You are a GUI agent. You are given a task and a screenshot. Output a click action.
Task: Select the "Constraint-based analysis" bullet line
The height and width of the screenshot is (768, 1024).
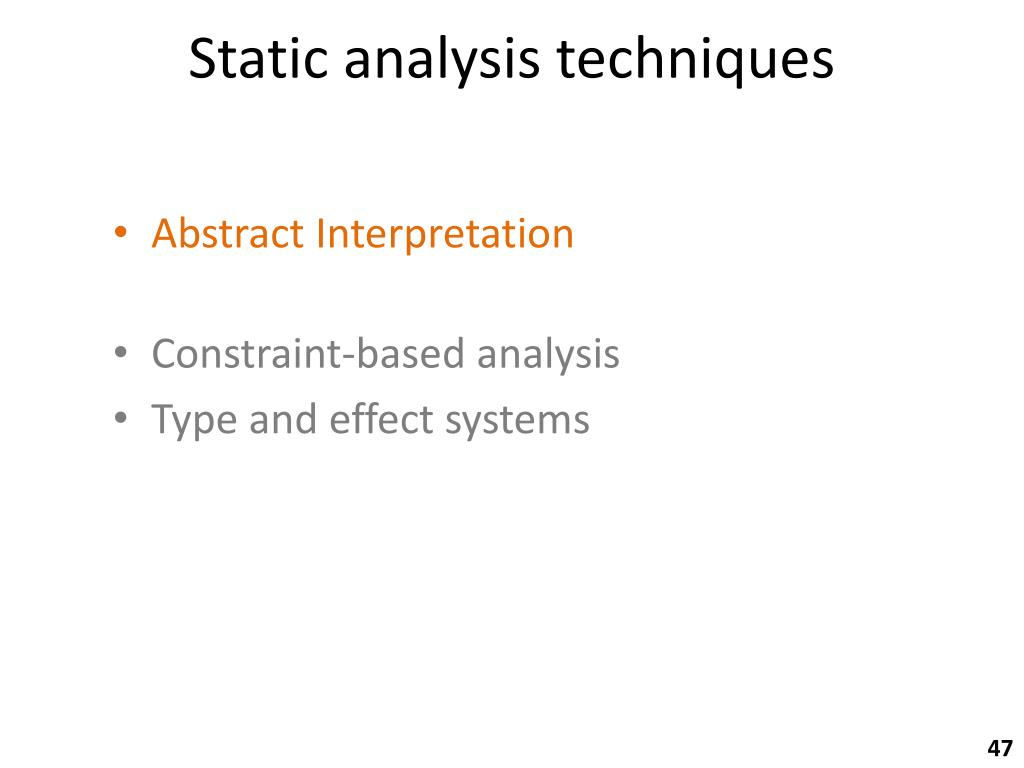pyautogui.click(x=385, y=355)
